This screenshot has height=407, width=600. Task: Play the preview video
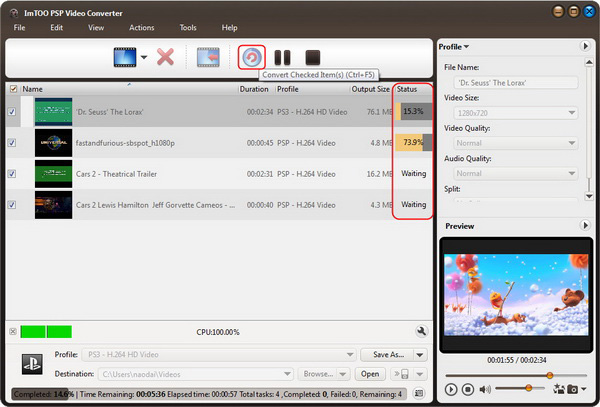(x=451, y=389)
